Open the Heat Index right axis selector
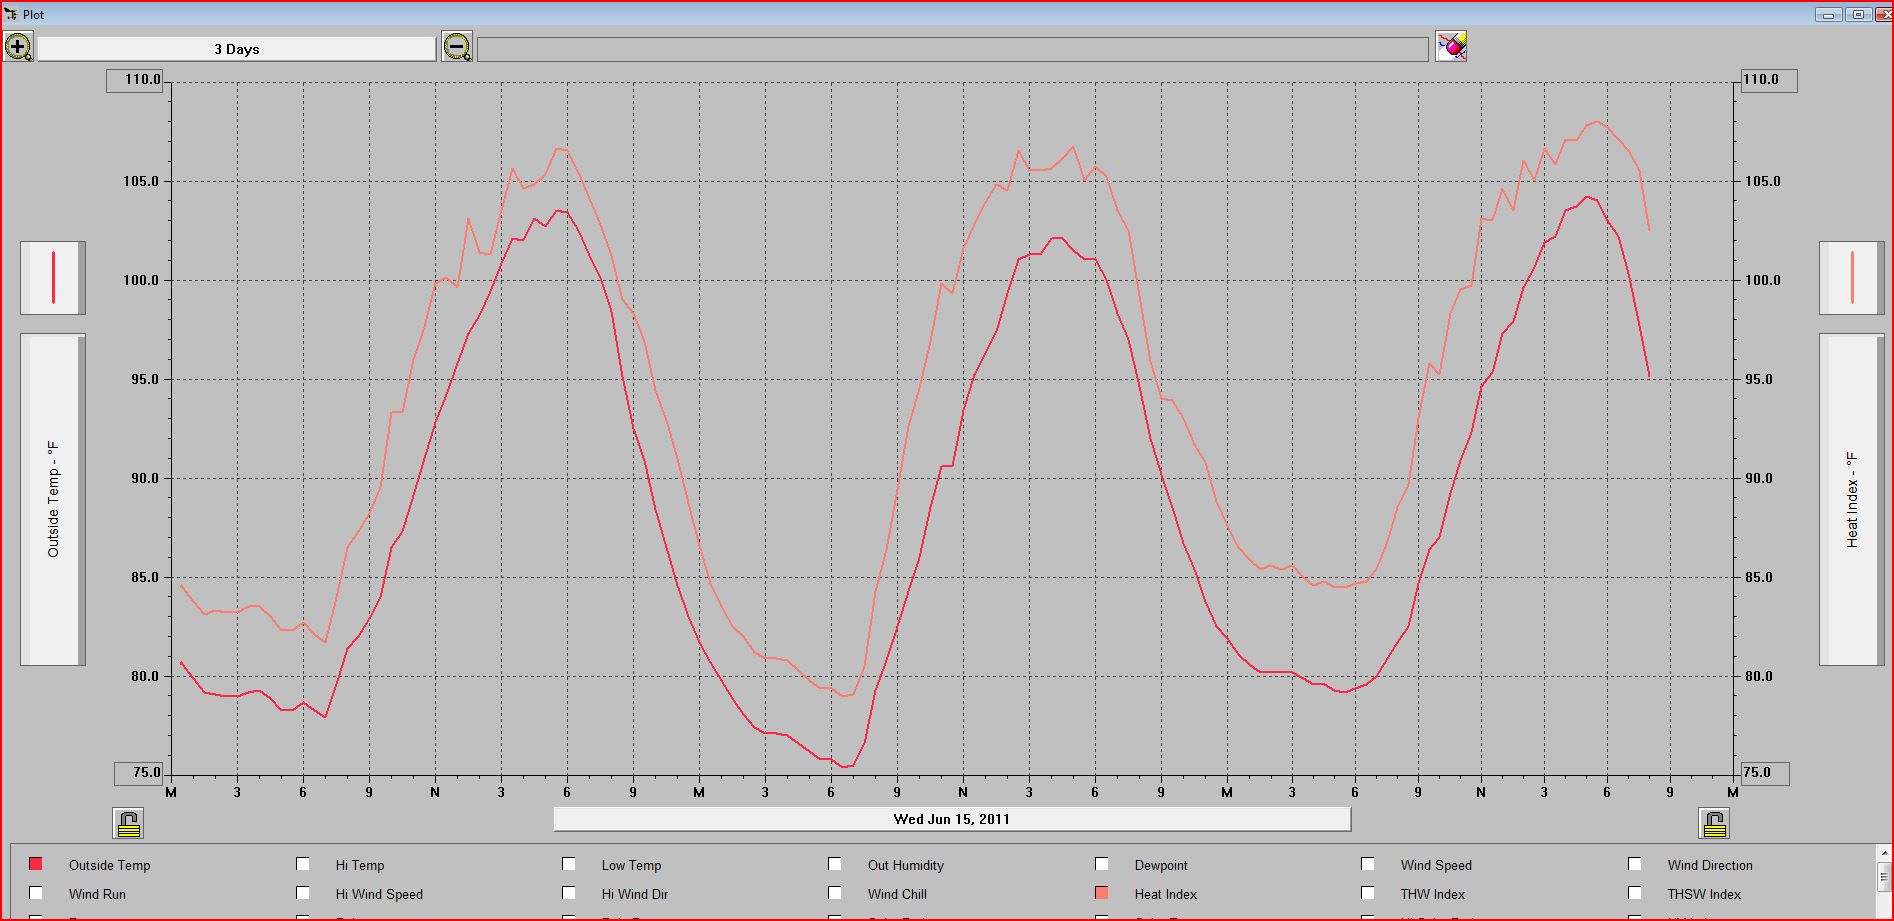The image size is (1894, 921). [x=1851, y=499]
